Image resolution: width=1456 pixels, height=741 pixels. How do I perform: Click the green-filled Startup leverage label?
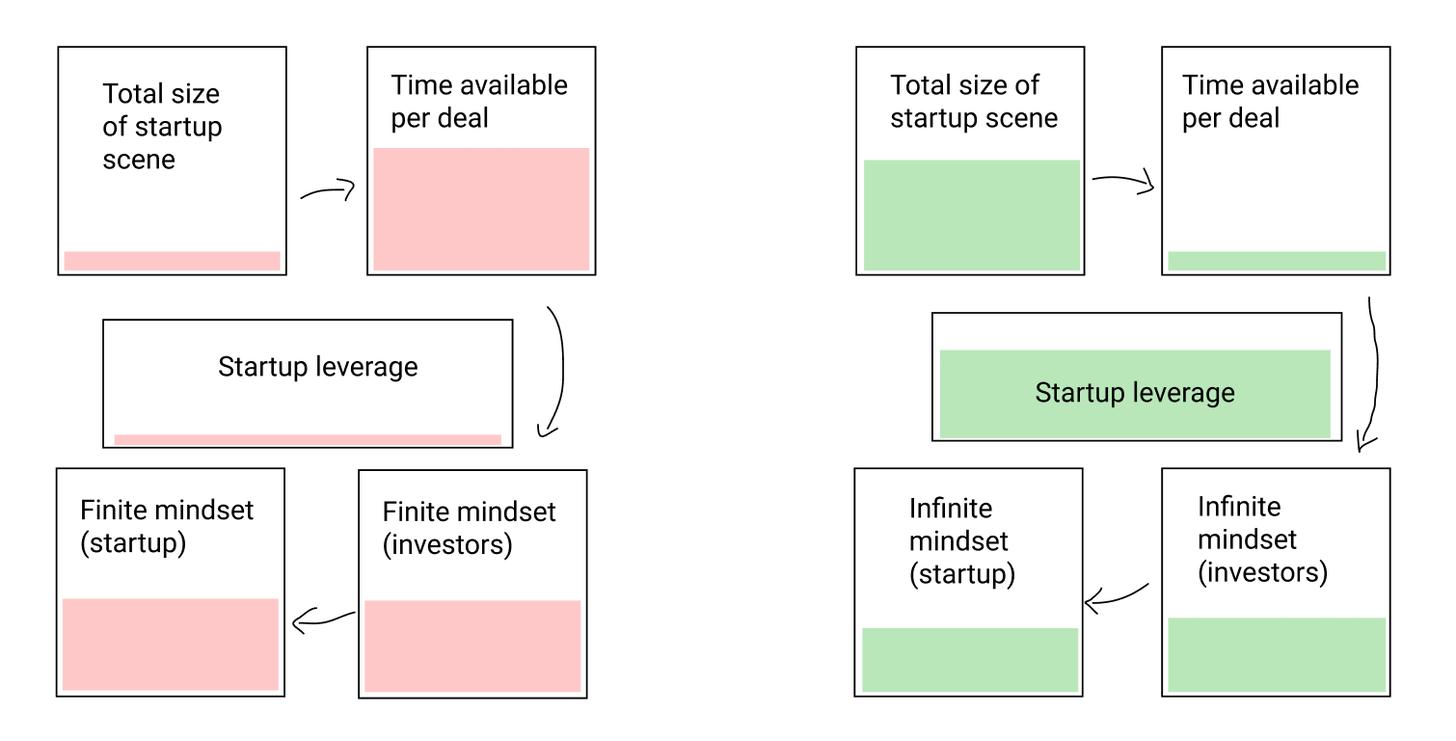(1135, 393)
